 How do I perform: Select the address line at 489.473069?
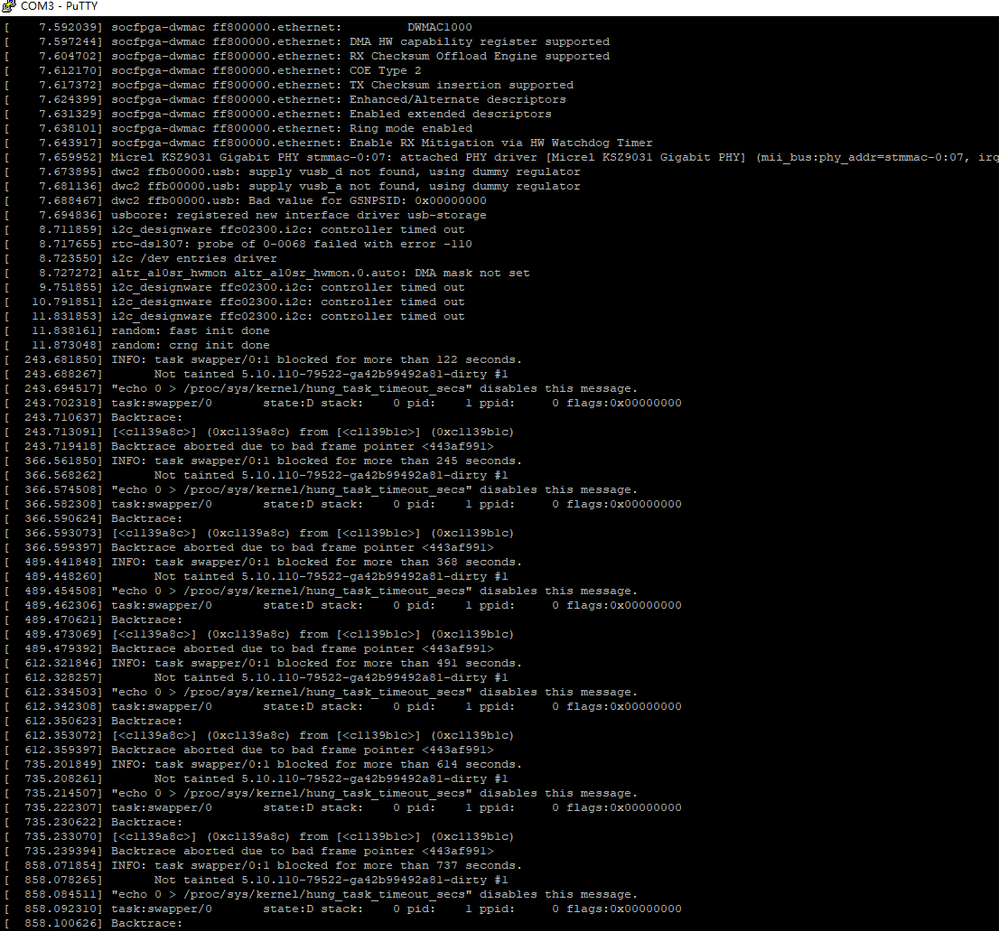[x=259, y=634]
